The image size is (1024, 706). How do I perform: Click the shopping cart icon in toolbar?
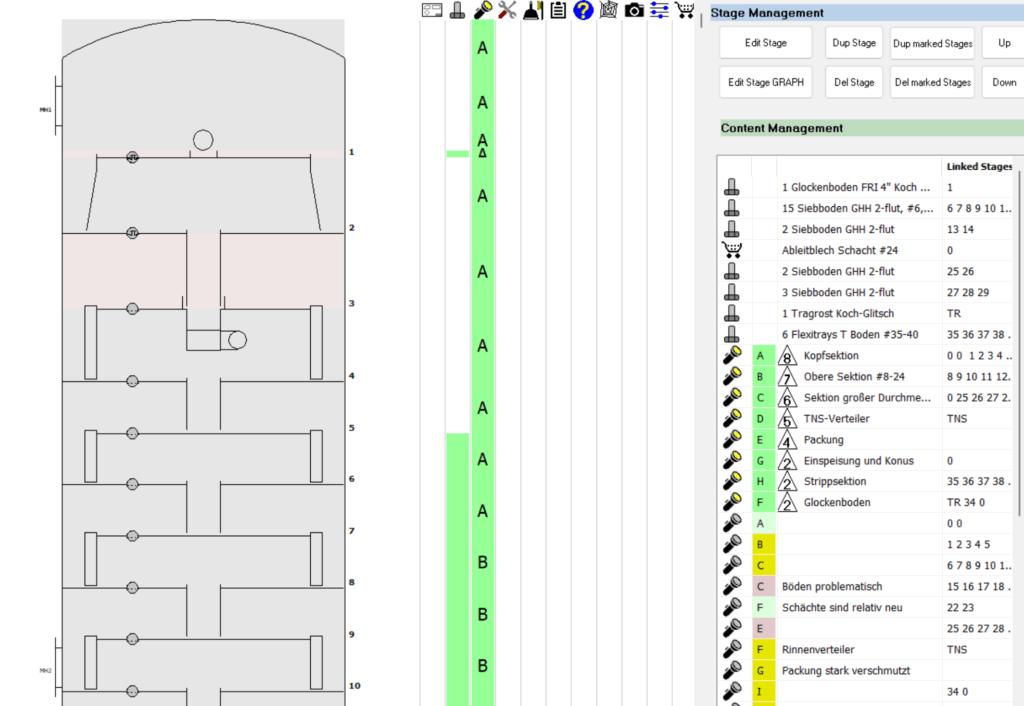[685, 11]
